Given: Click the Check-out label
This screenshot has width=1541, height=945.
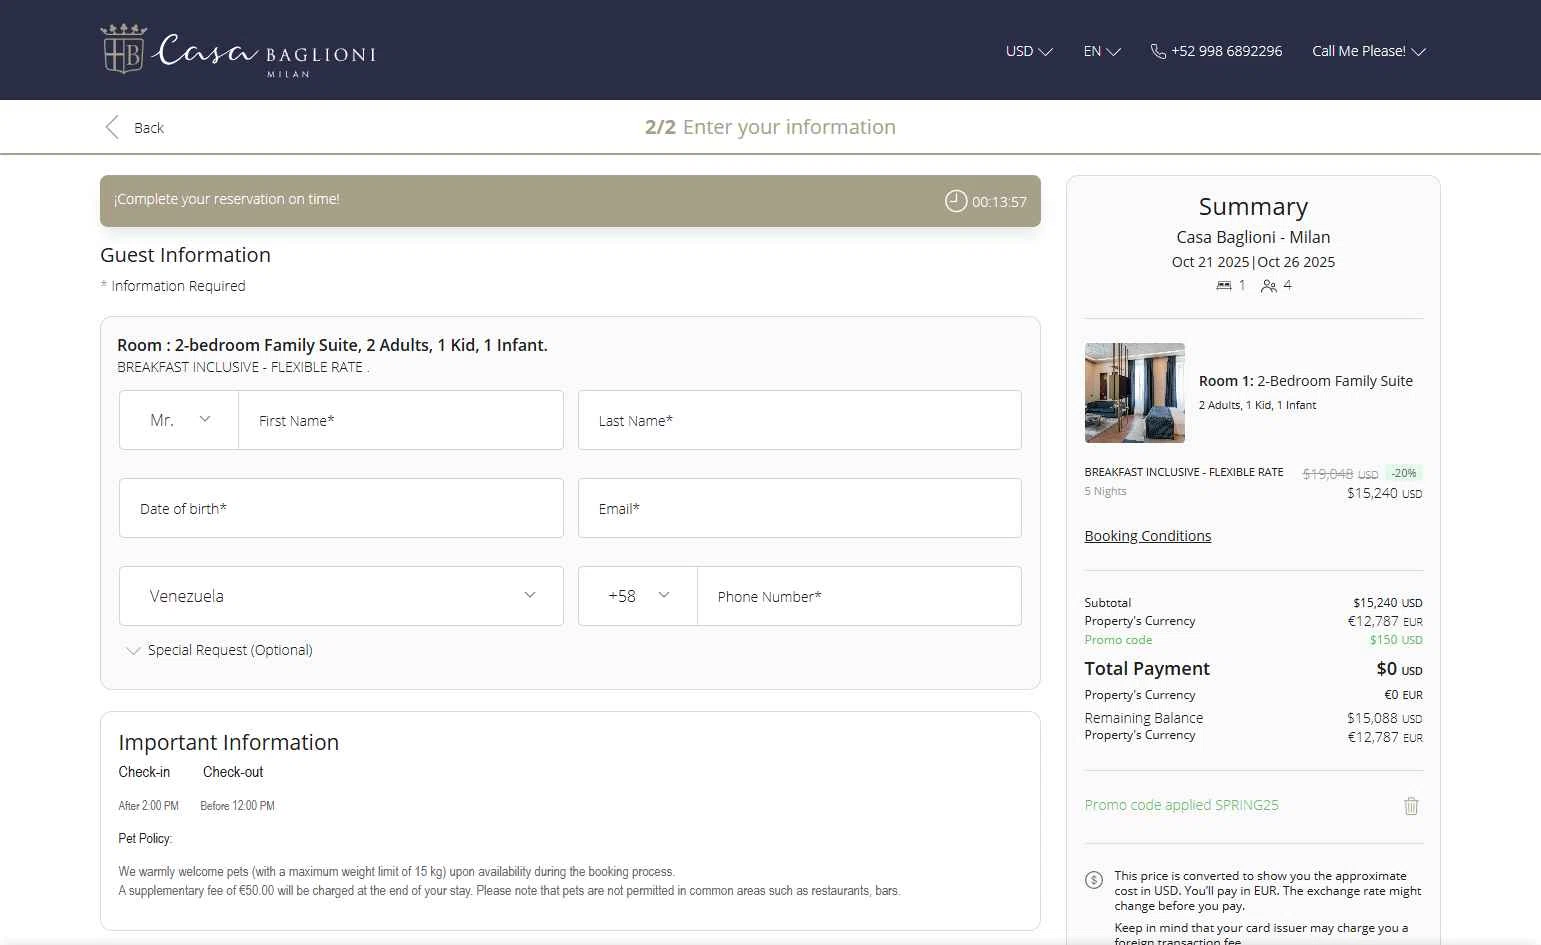Looking at the screenshot, I should click(233, 772).
